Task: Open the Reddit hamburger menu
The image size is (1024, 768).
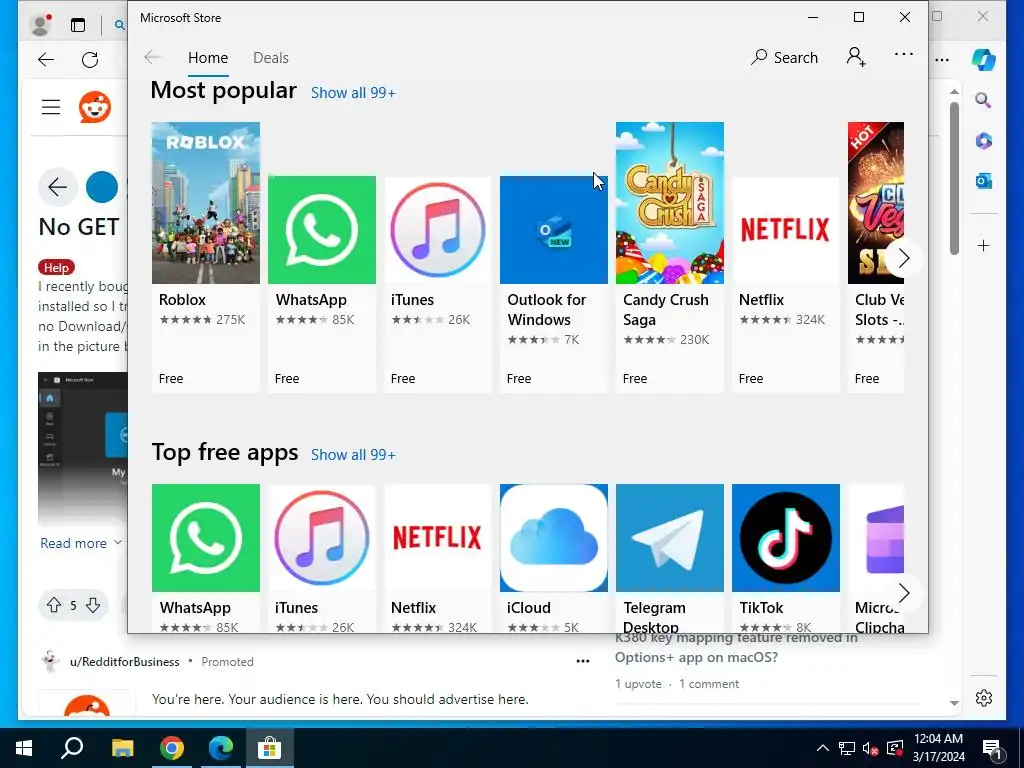Action: tap(51, 107)
